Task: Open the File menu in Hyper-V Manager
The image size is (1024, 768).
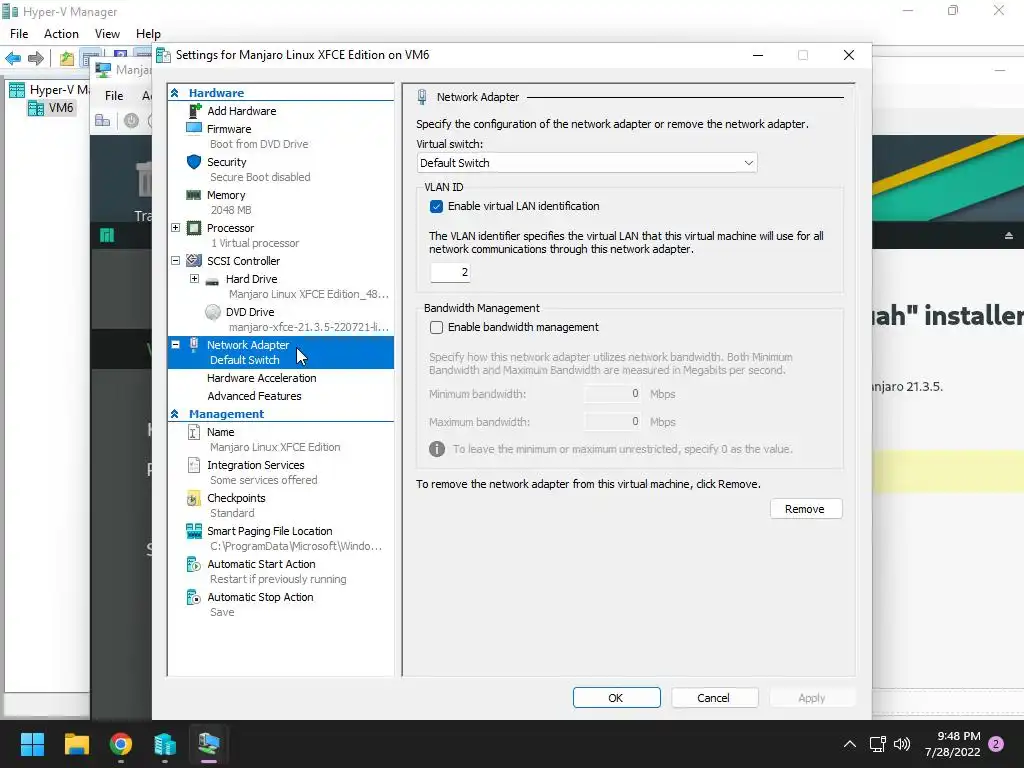Action: click(19, 34)
